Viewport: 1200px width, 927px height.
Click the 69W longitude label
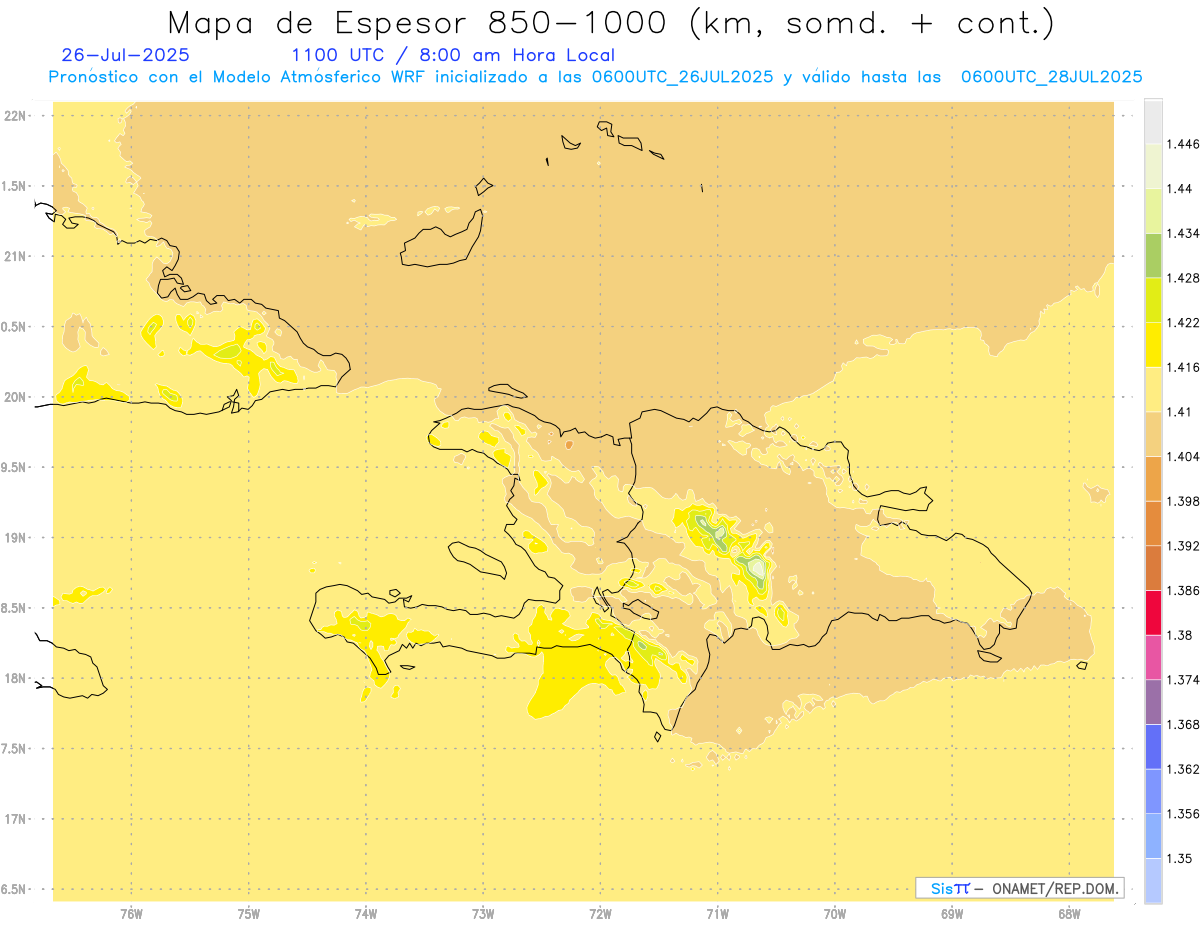(952, 914)
